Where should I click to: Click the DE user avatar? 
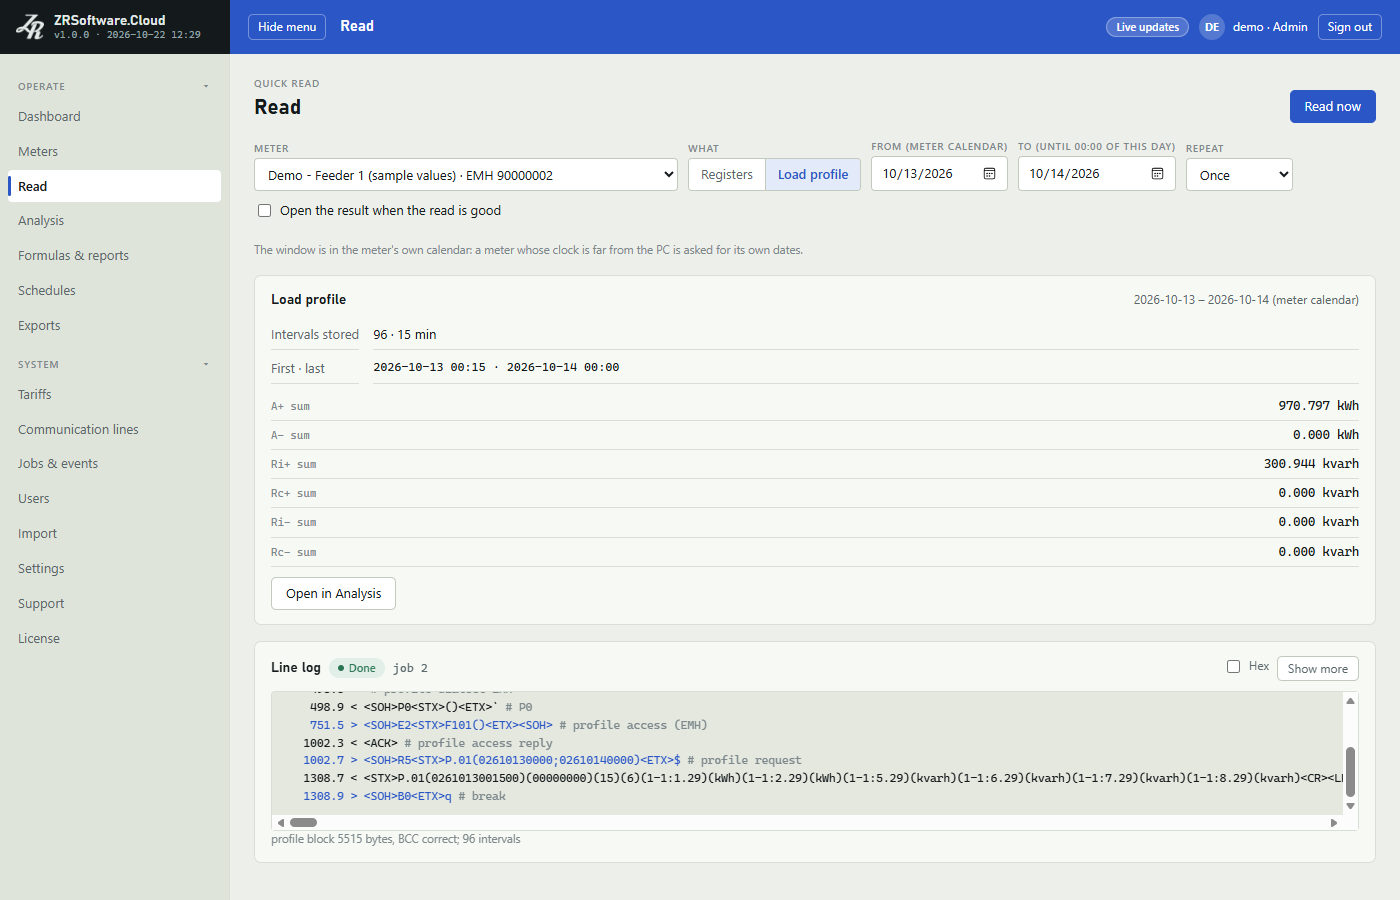[1212, 27]
